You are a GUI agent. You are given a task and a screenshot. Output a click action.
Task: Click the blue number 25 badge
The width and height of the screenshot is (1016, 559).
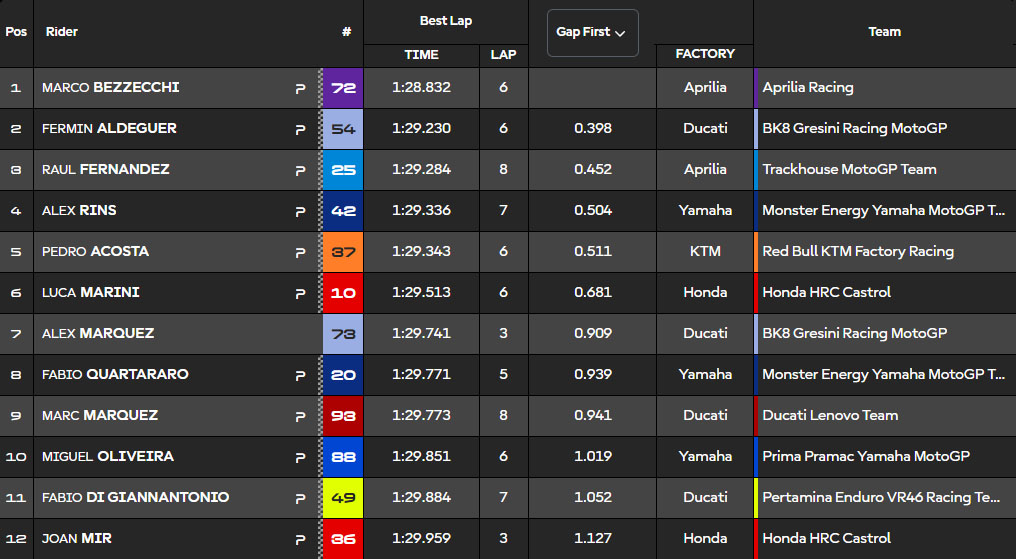tap(343, 170)
